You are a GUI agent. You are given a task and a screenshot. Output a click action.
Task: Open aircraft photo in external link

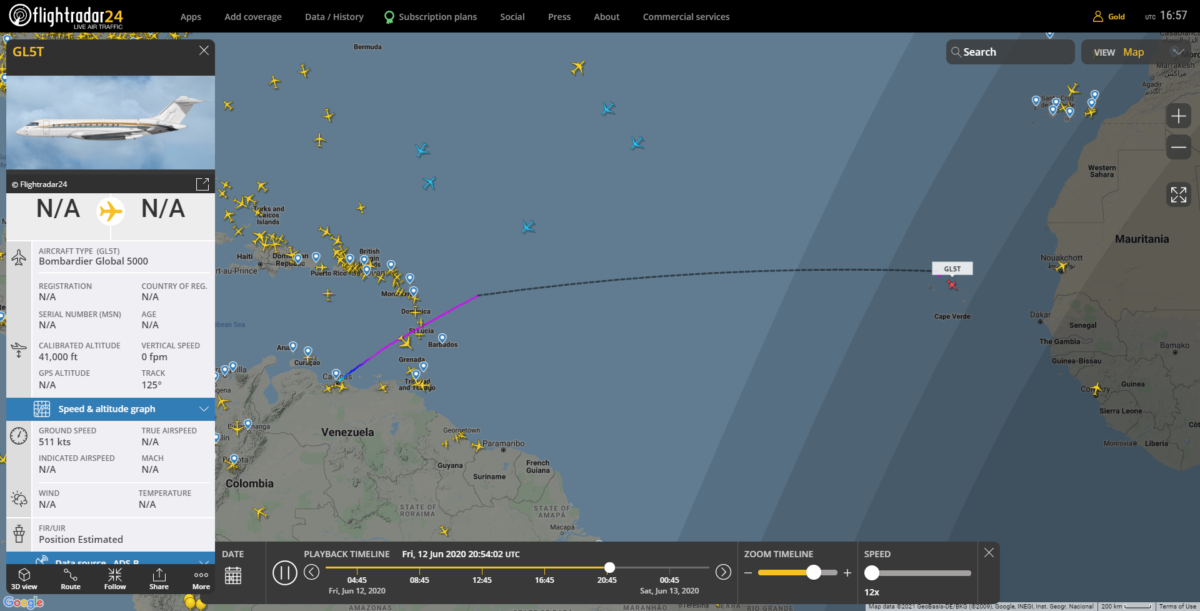(x=202, y=184)
